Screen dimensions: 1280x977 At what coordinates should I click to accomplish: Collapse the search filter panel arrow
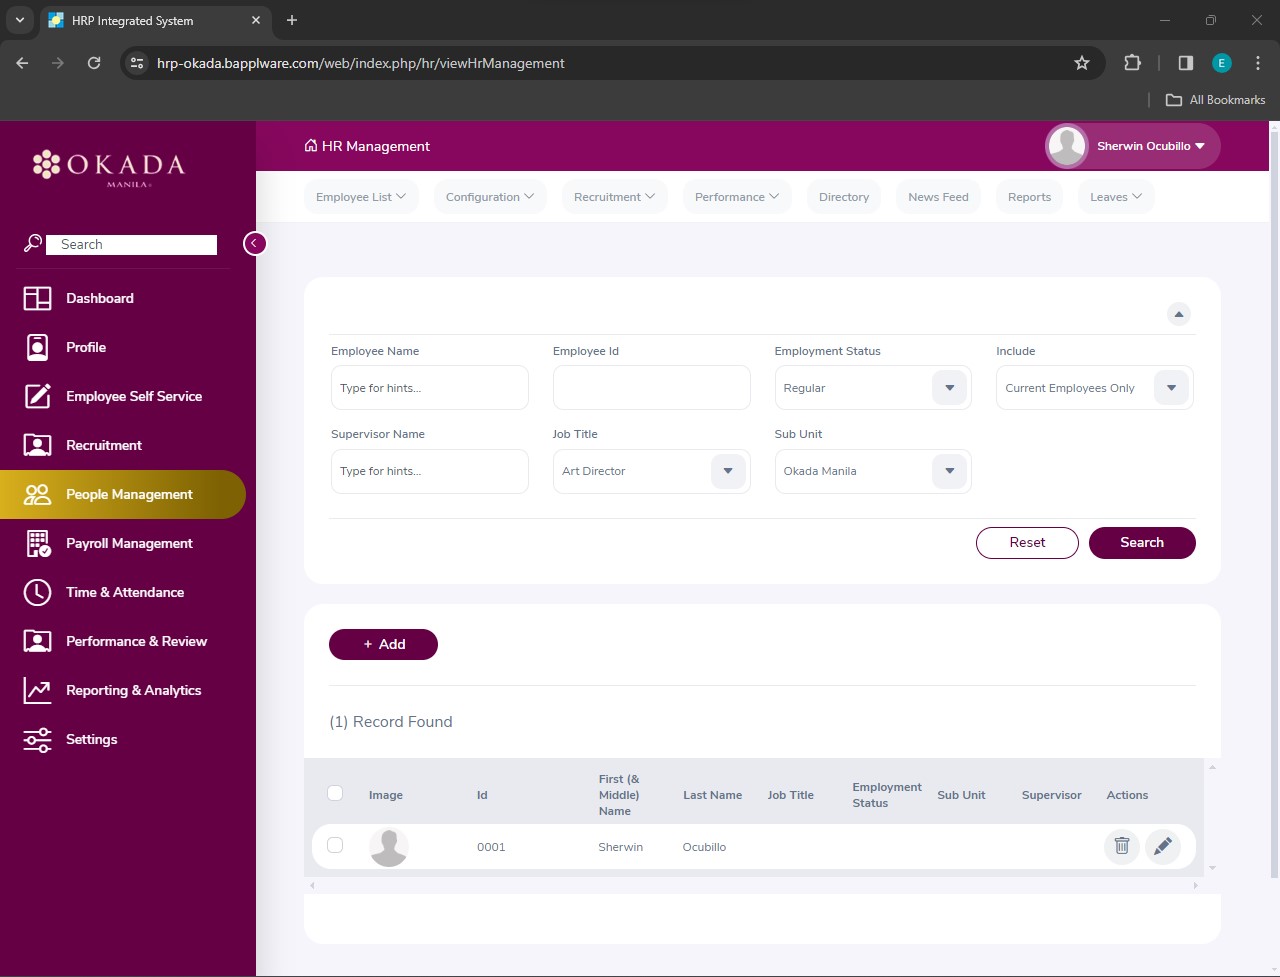click(1179, 314)
